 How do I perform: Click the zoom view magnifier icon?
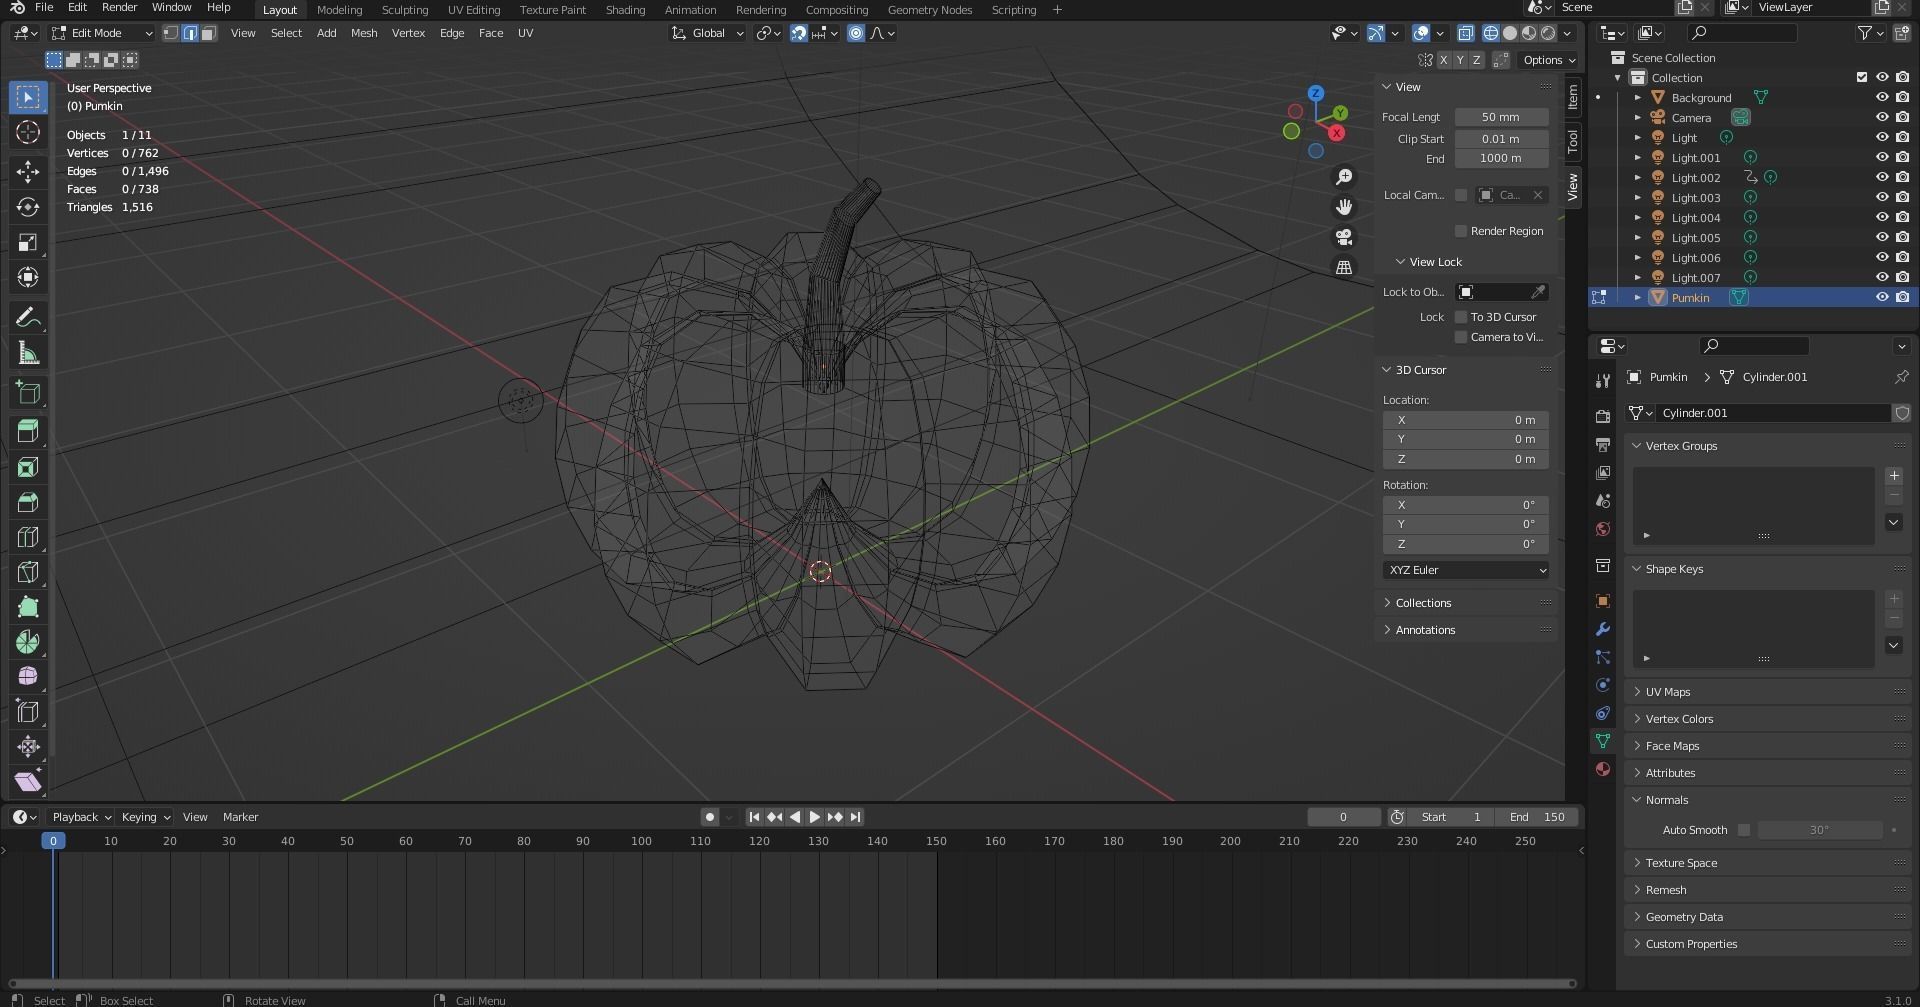click(x=1344, y=177)
